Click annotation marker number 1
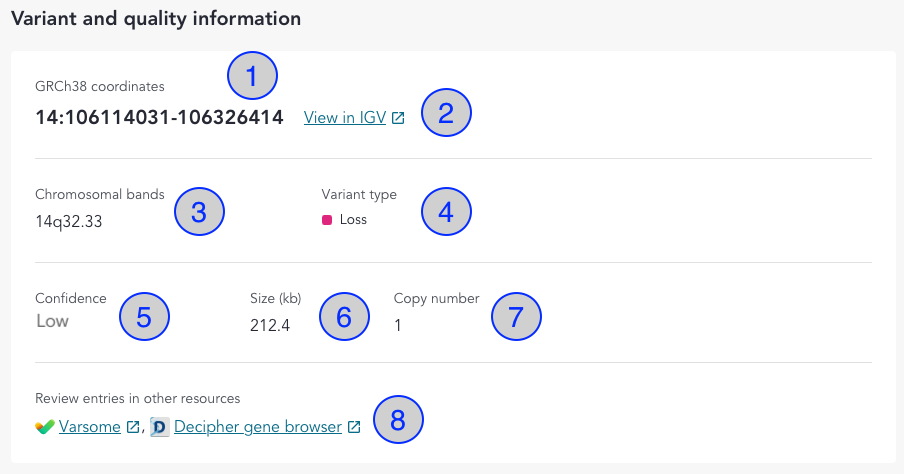 pyautogui.click(x=252, y=75)
